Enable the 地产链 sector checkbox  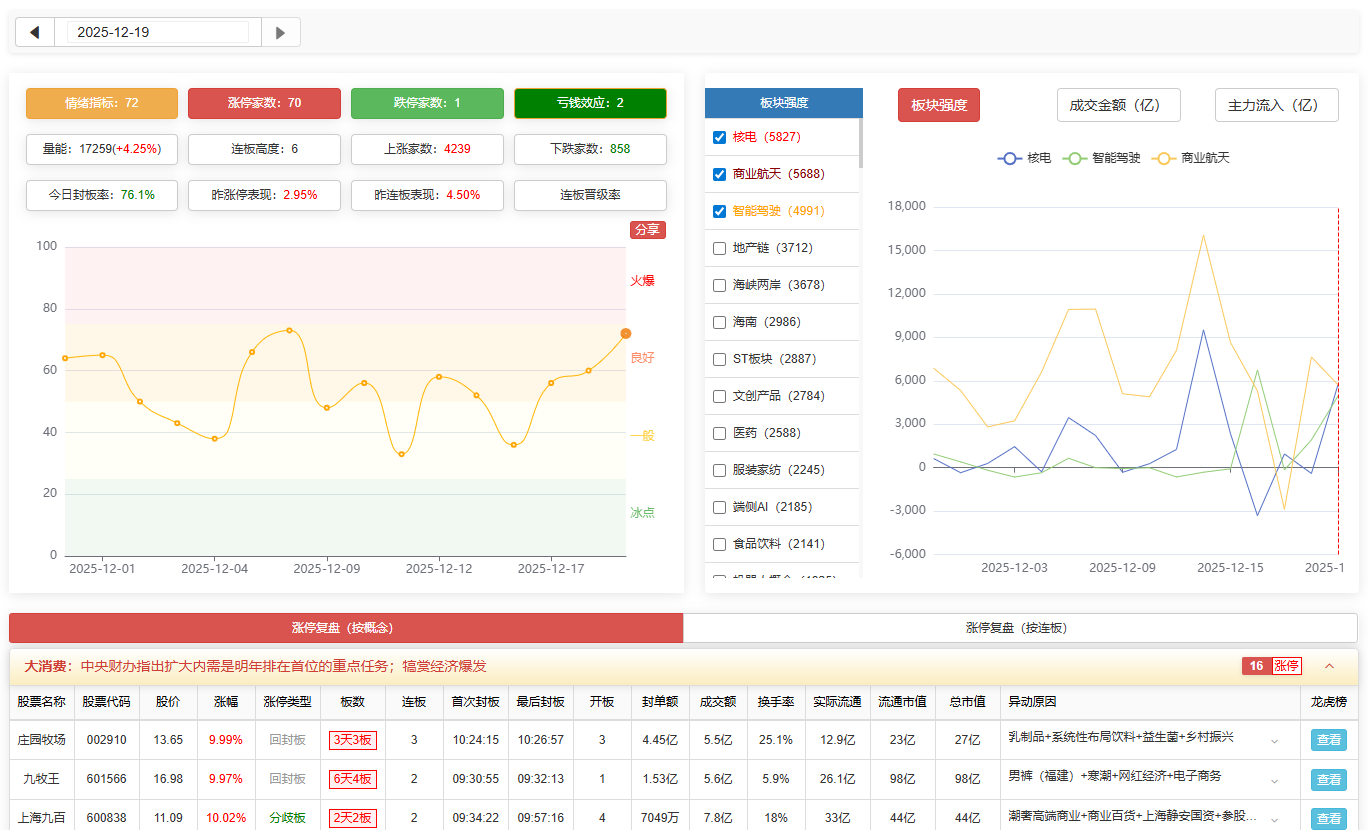719,248
